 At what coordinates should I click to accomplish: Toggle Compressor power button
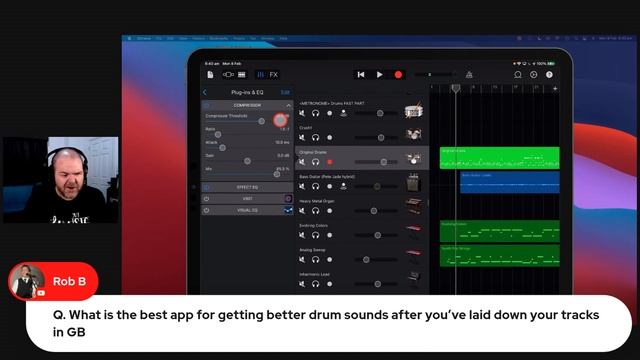(207, 105)
